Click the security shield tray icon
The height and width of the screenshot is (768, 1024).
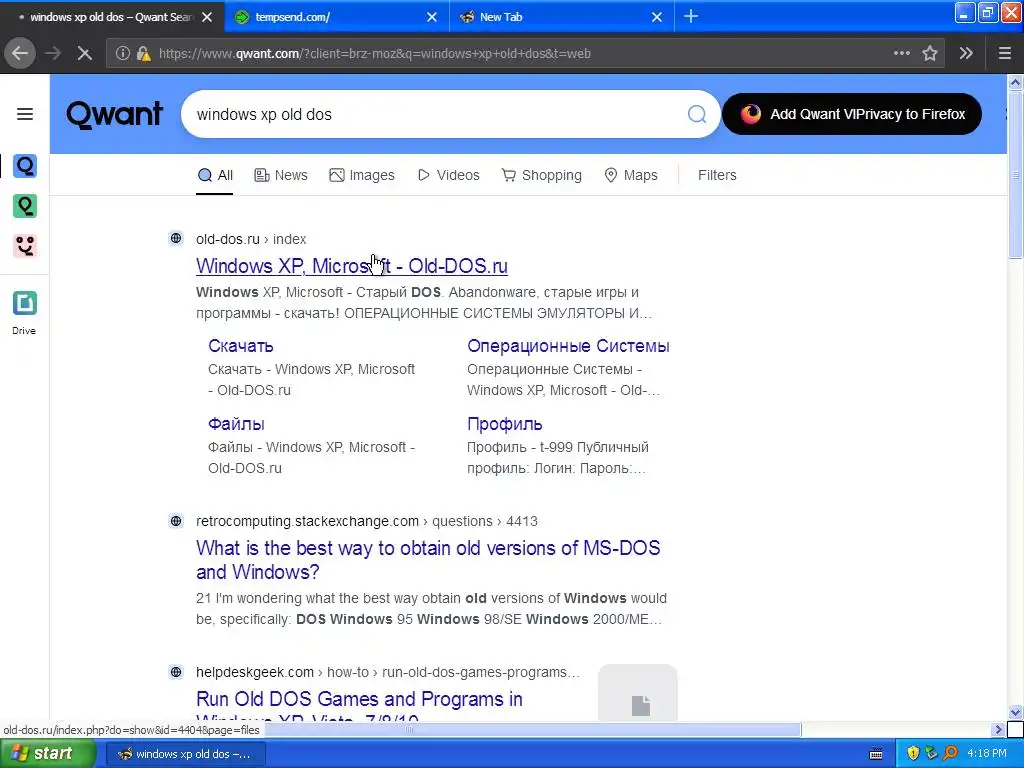913,754
